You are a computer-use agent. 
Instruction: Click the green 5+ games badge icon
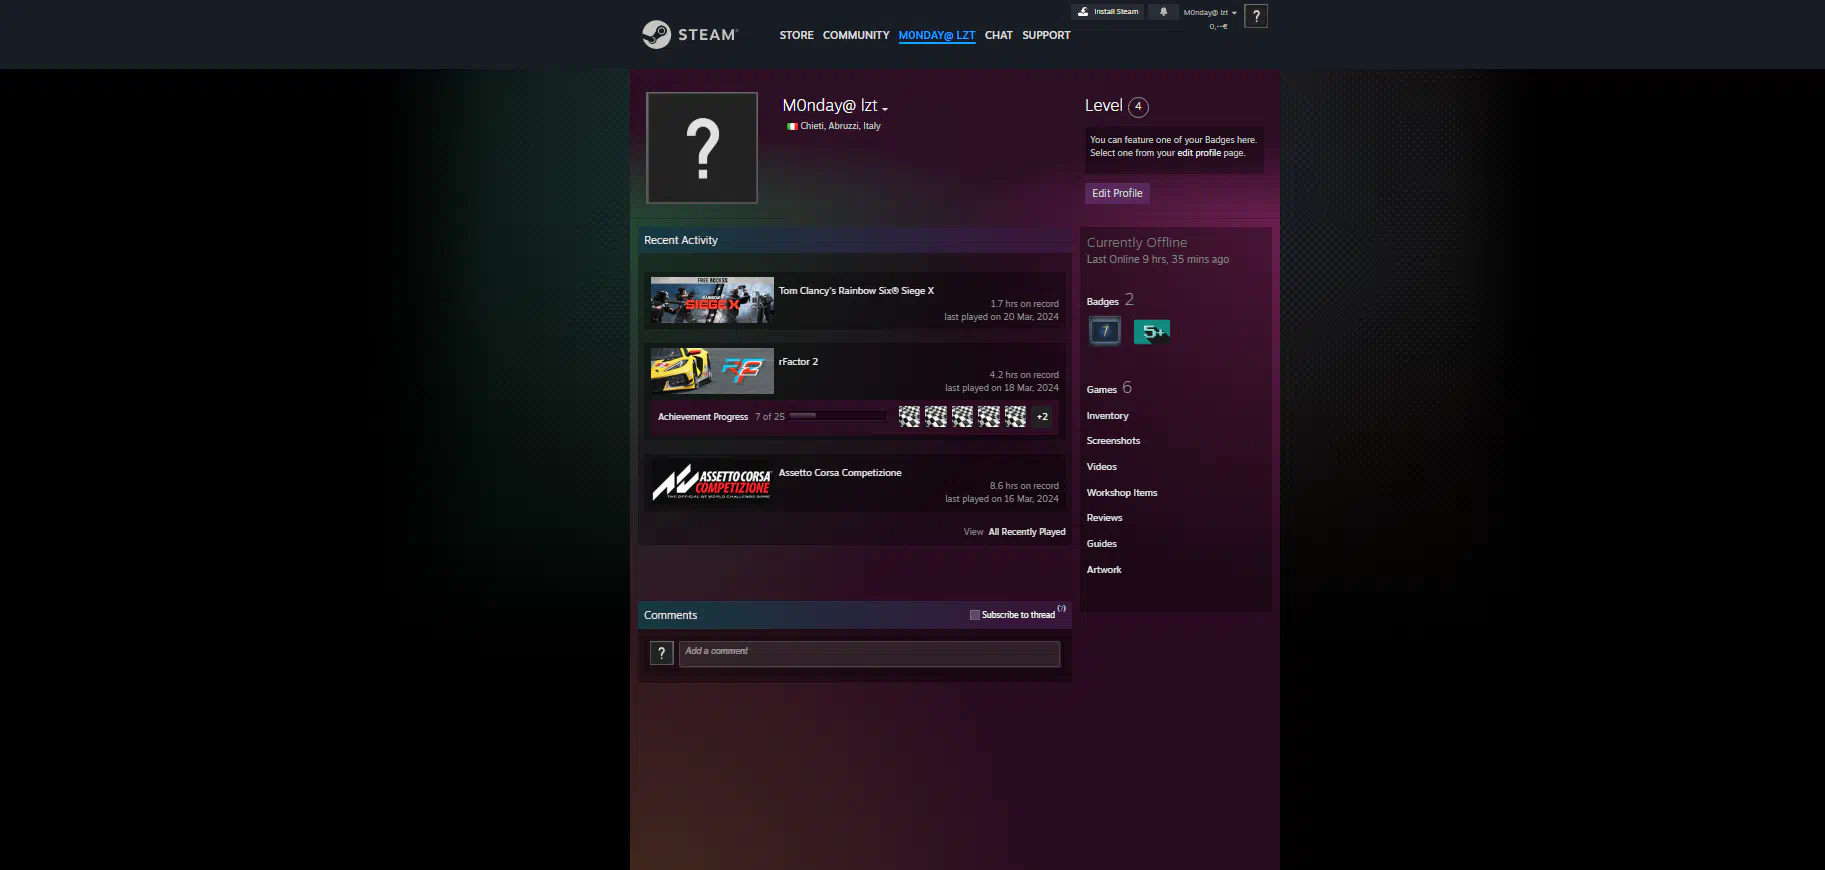click(x=1152, y=331)
